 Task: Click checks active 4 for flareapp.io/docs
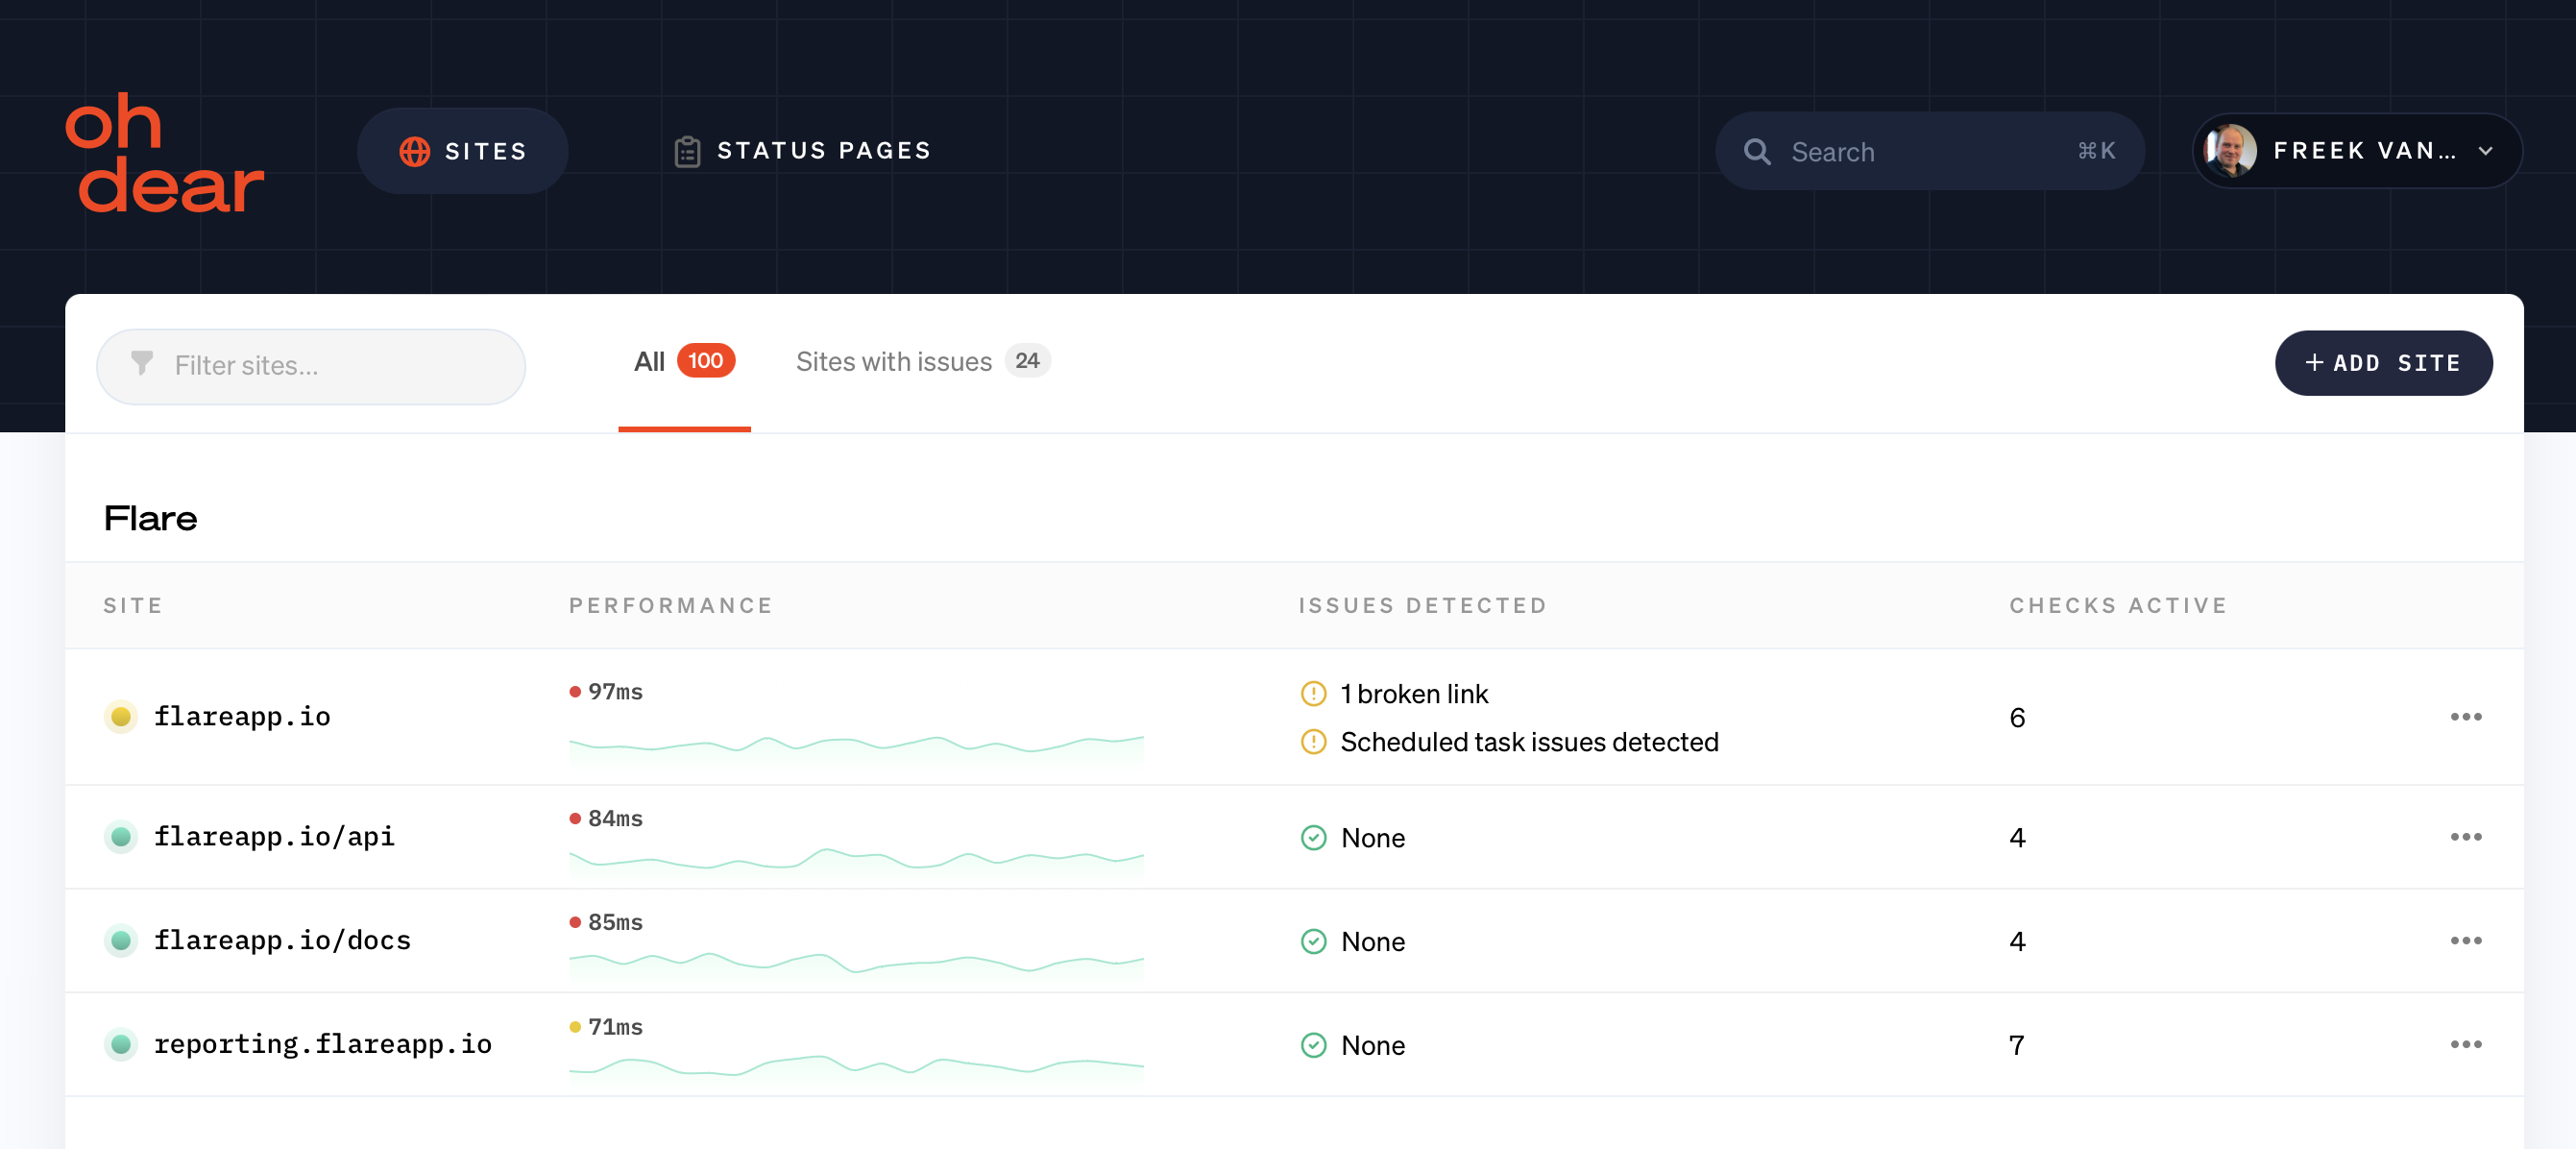click(2017, 941)
